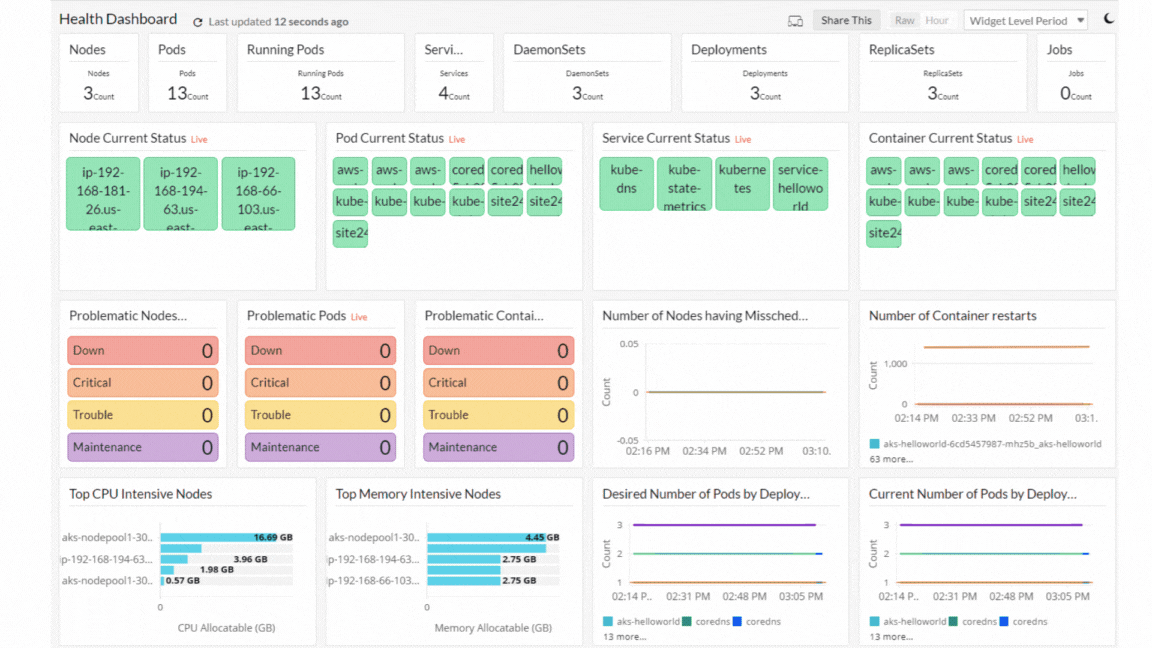The image size is (1152, 648).
Task: Switch data granularity to Raw
Action: point(904,21)
